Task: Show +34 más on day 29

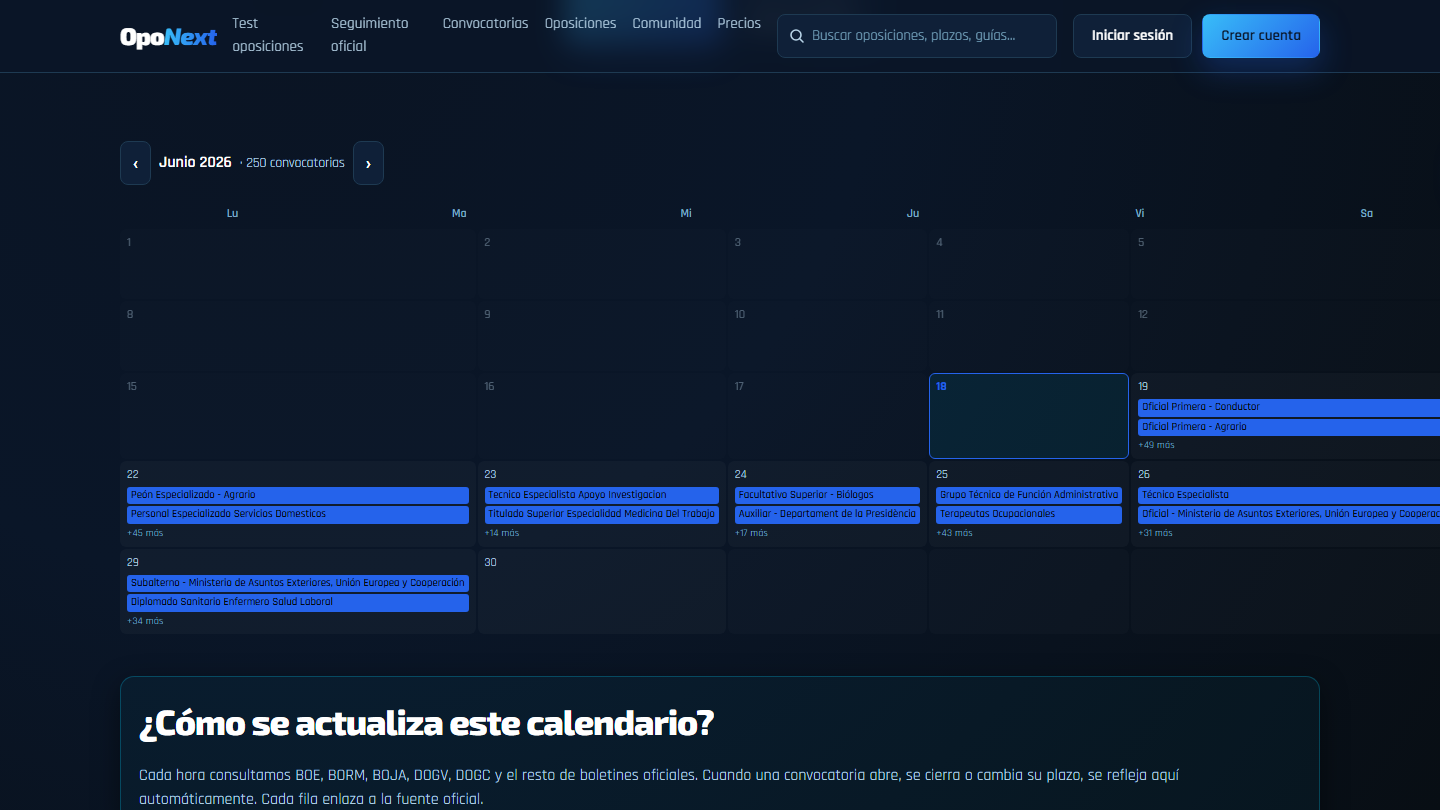Action: pos(145,621)
